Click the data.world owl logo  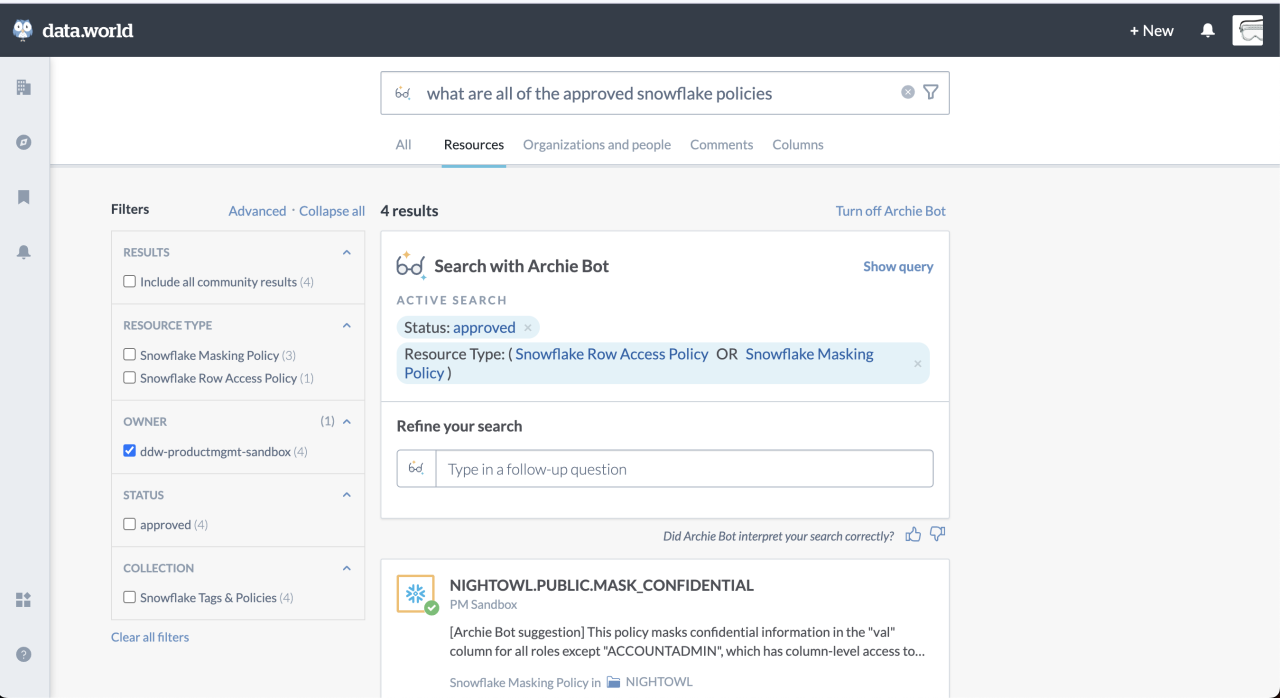pos(23,30)
